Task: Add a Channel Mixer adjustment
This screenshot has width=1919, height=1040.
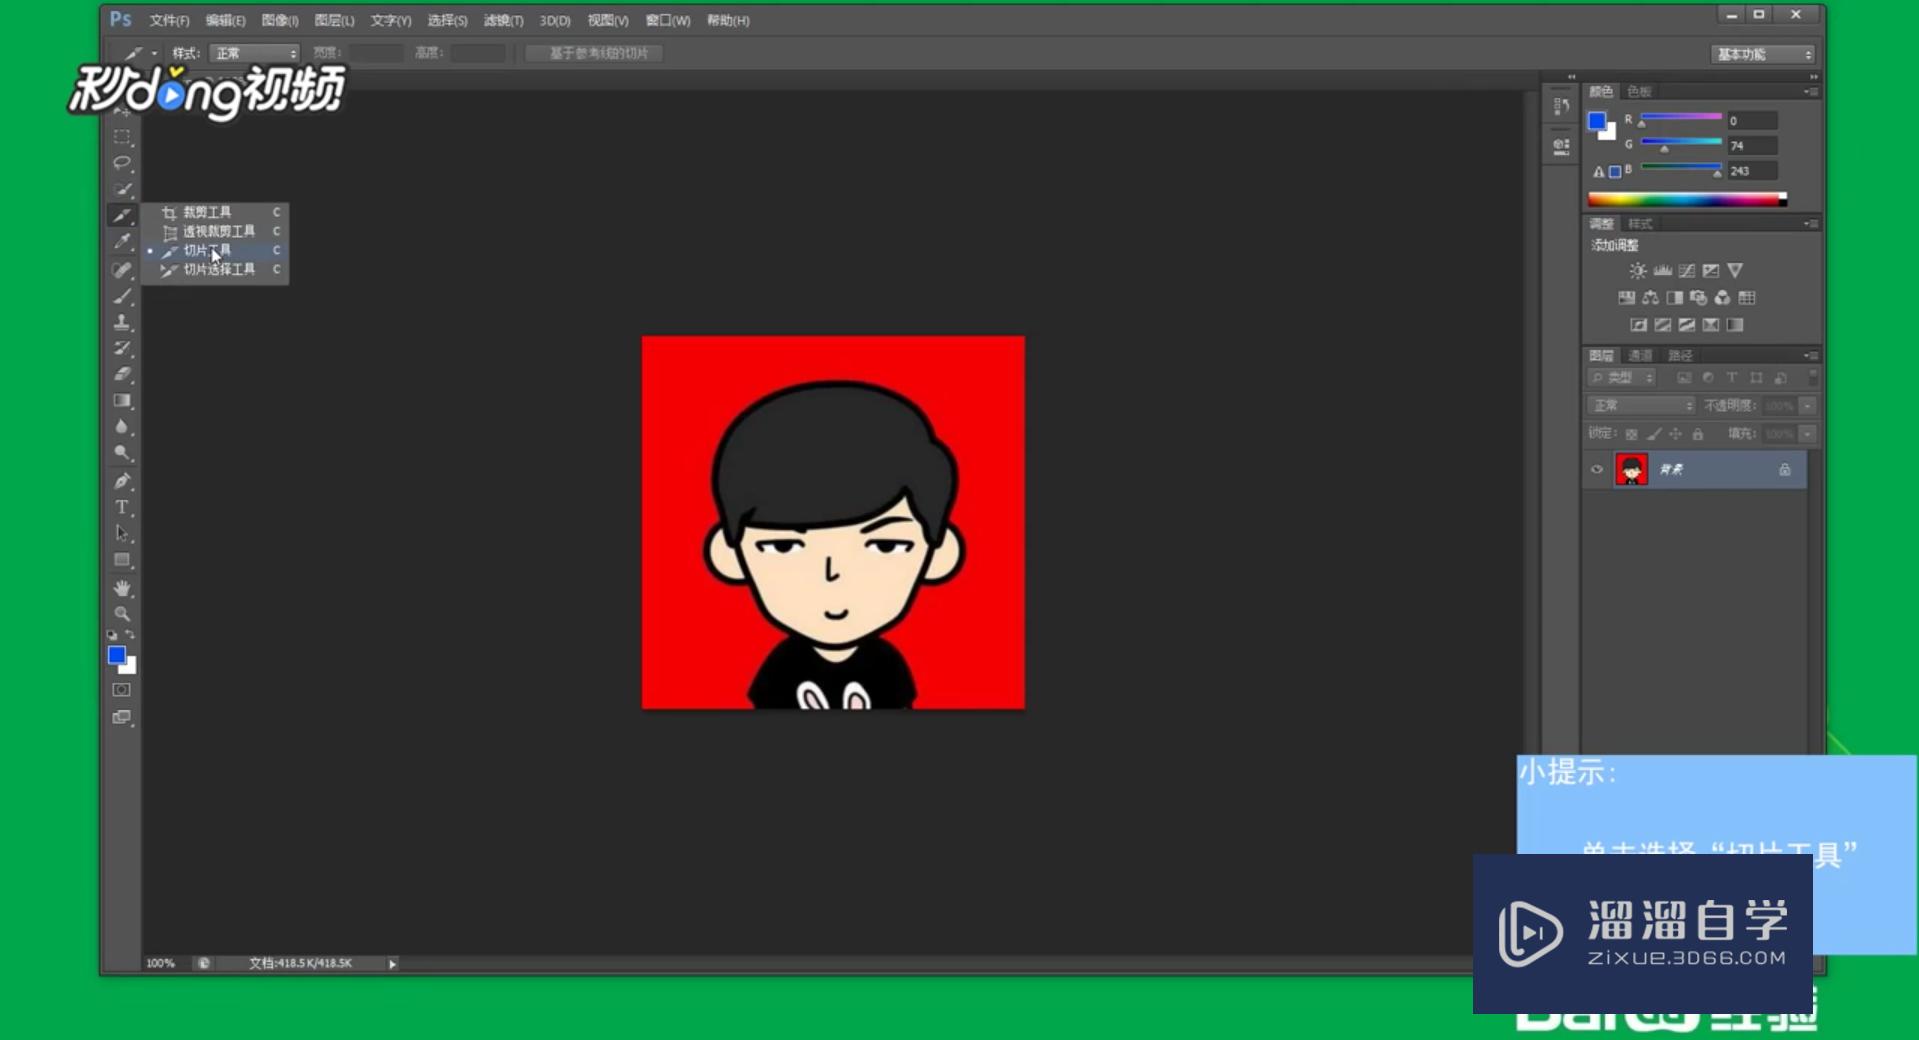Action: click(1722, 298)
